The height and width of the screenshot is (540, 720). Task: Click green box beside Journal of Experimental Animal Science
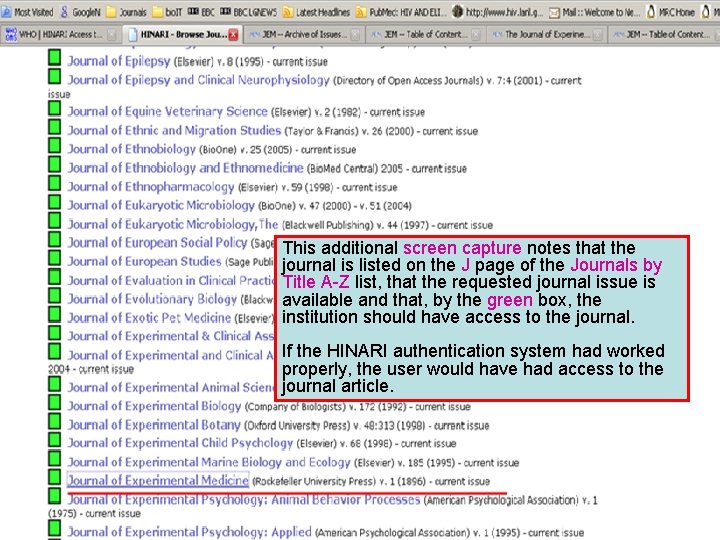tap(55, 384)
